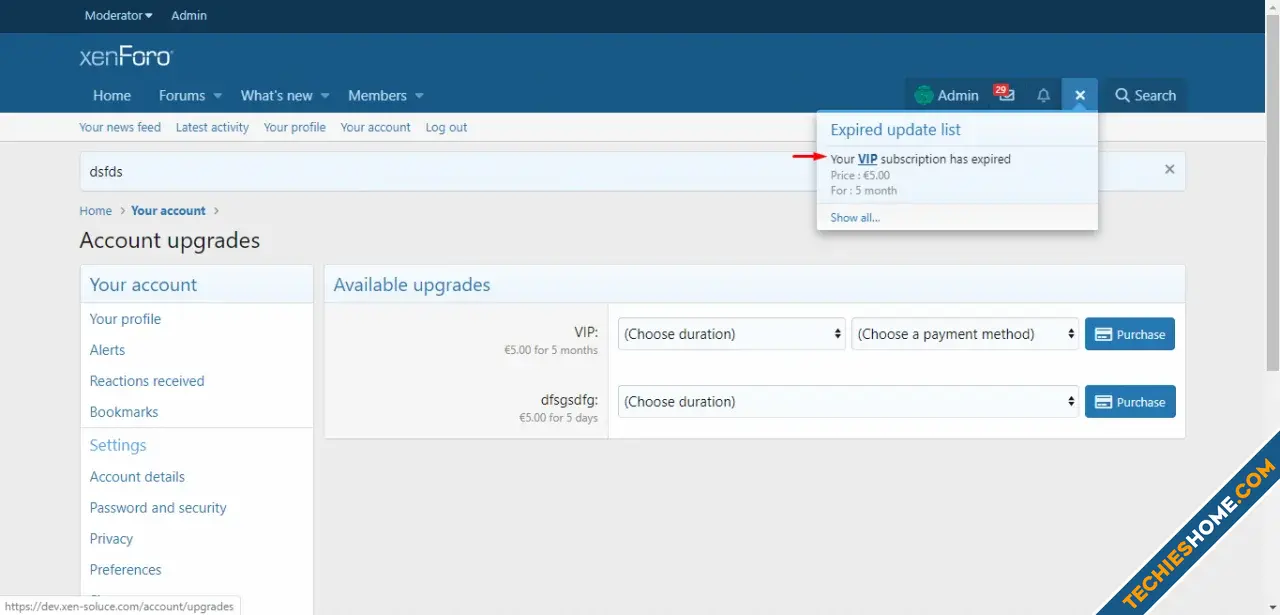Open the inbox envelope icon with badge

click(1006, 95)
